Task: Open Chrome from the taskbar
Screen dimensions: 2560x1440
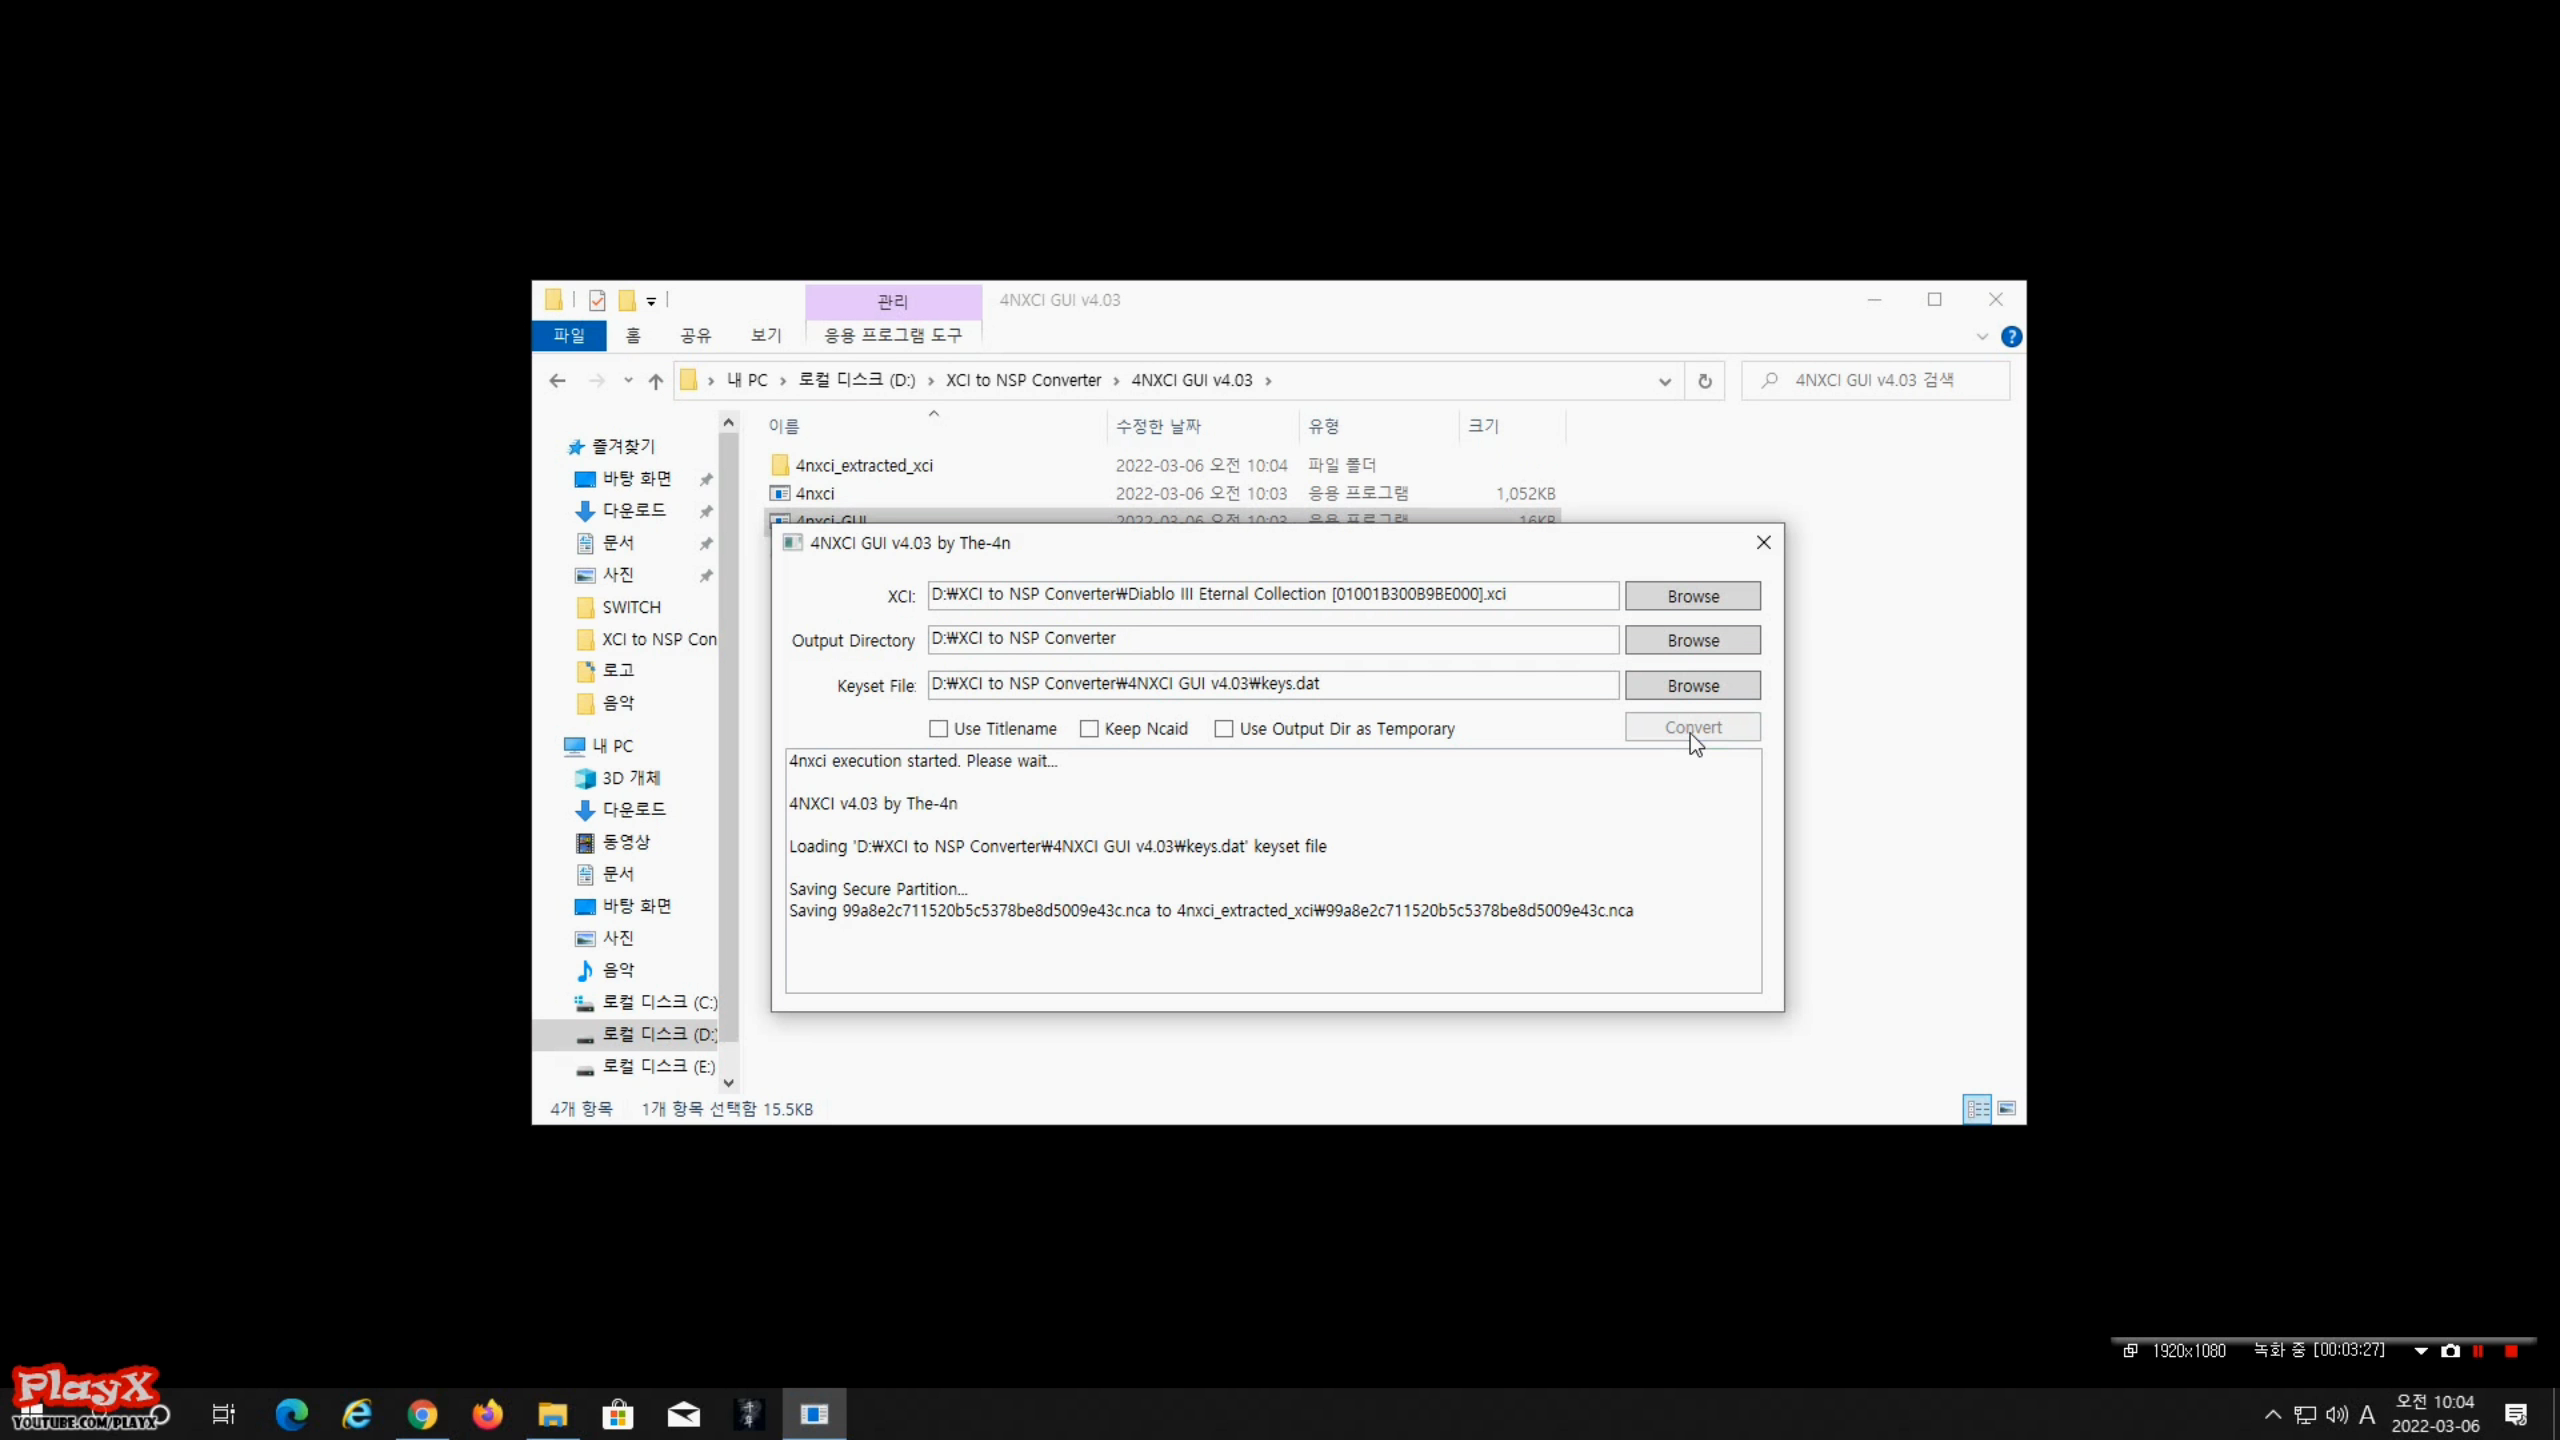Action: 422,1414
